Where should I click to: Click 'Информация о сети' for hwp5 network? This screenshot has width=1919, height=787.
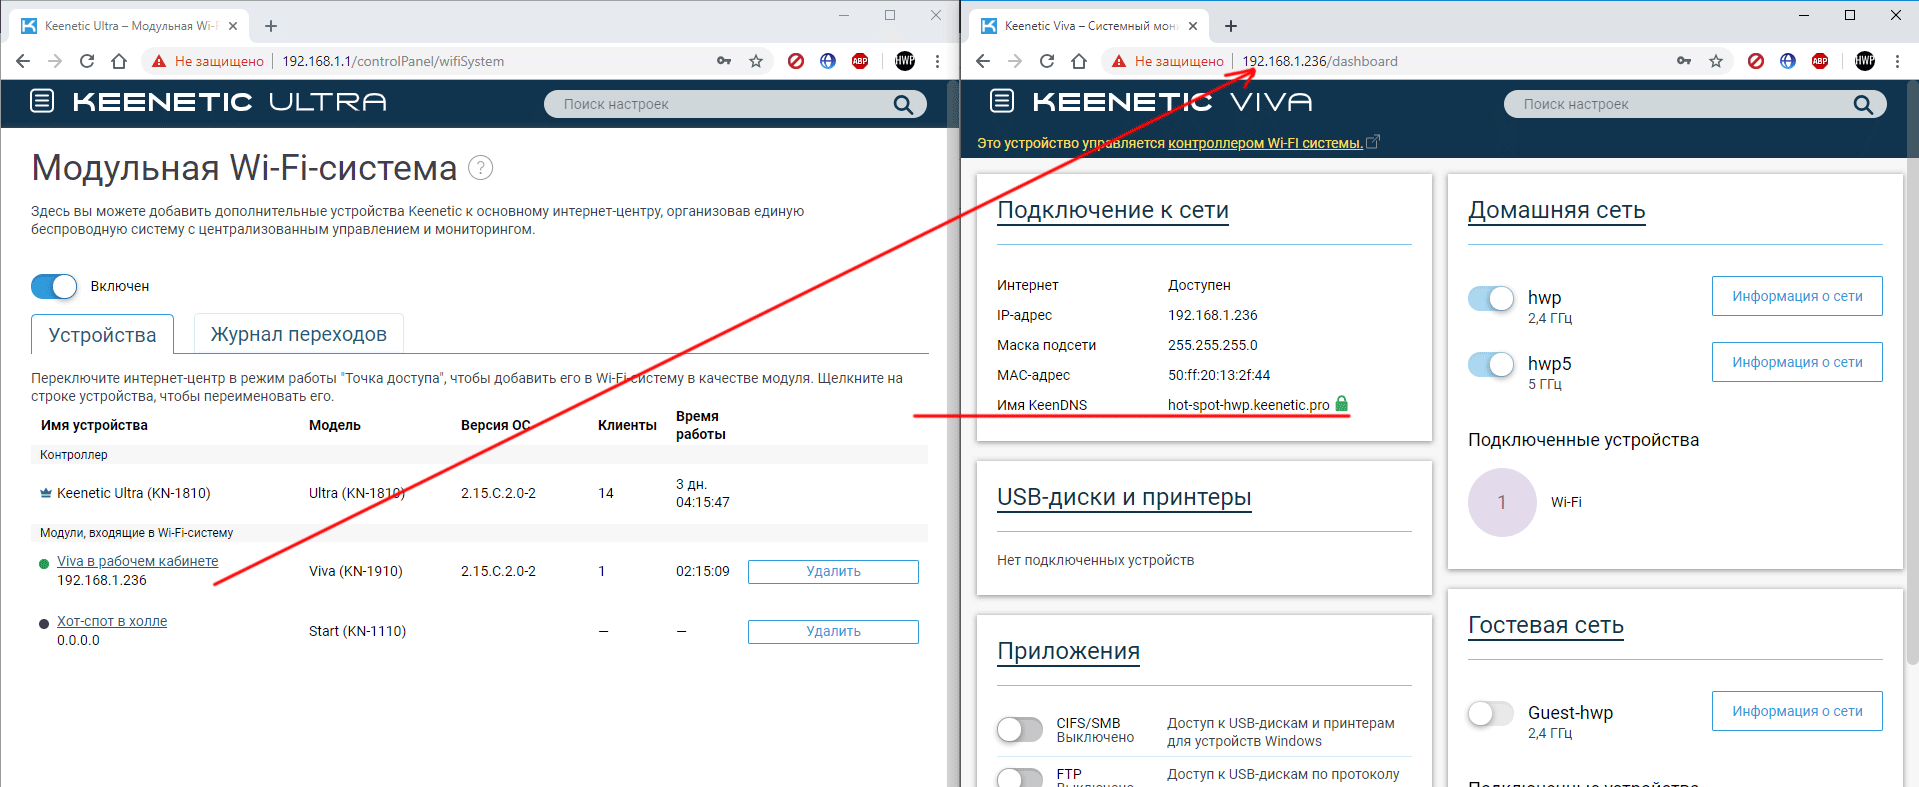click(1796, 362)
